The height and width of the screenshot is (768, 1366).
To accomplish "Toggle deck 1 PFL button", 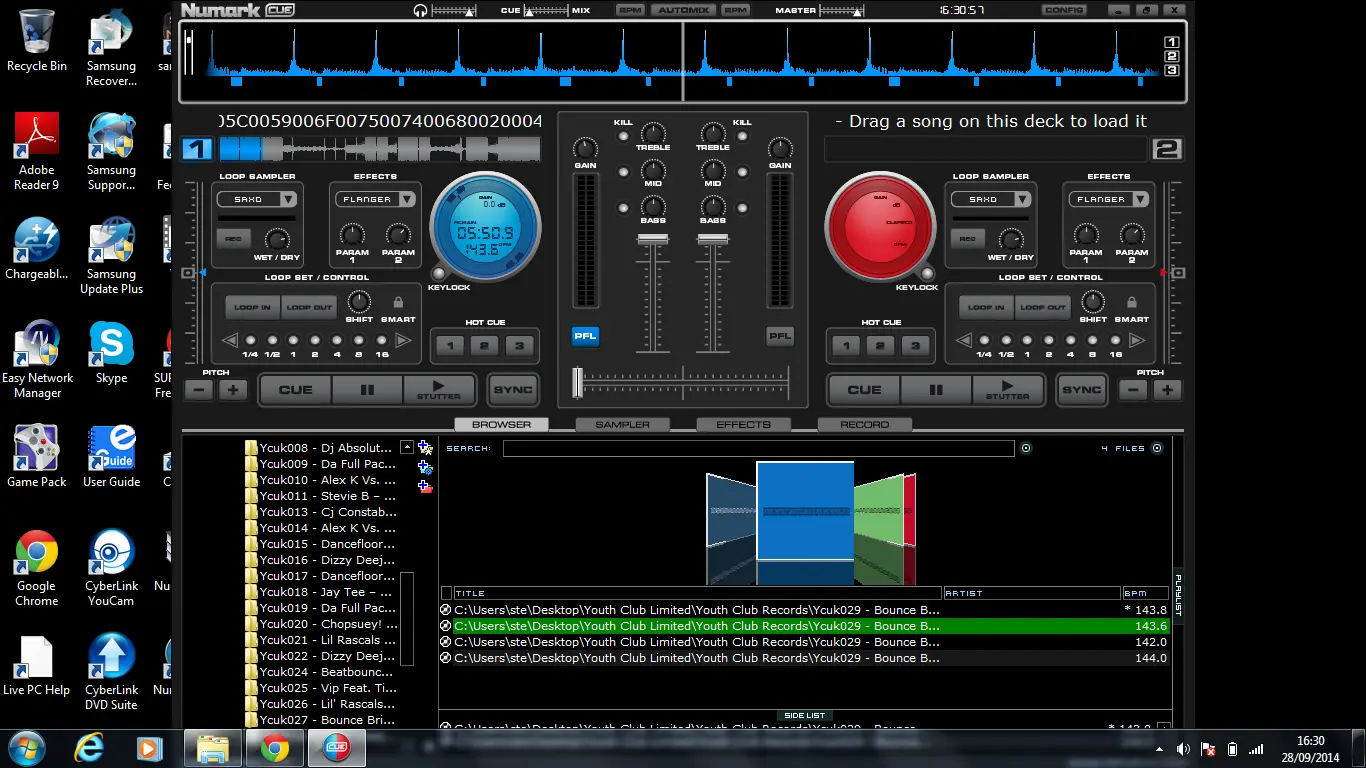I will point(586,336).
